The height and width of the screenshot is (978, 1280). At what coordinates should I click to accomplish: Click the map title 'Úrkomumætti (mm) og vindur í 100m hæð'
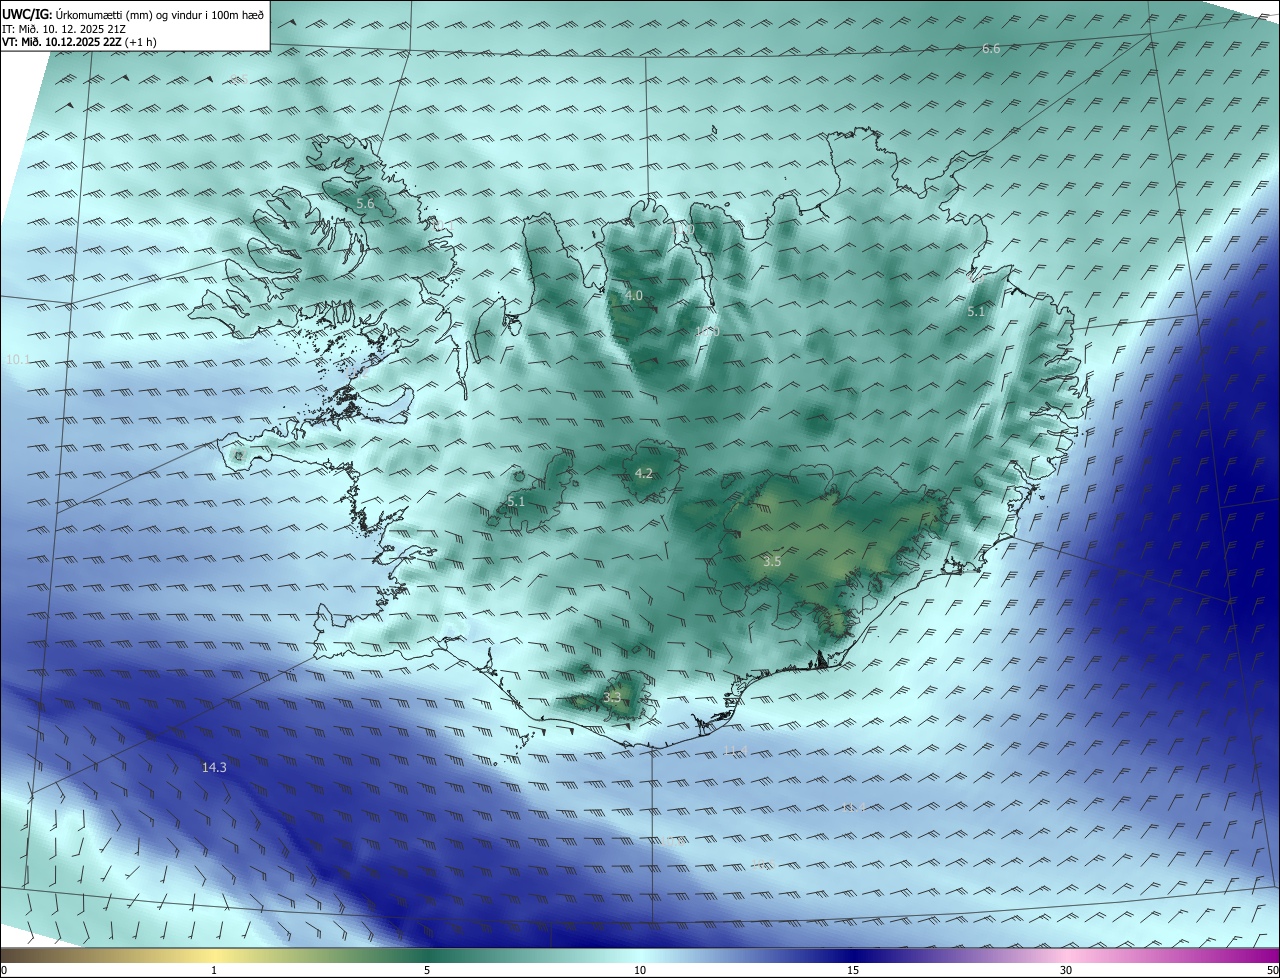pyautogui.click(x=159, y=14)
